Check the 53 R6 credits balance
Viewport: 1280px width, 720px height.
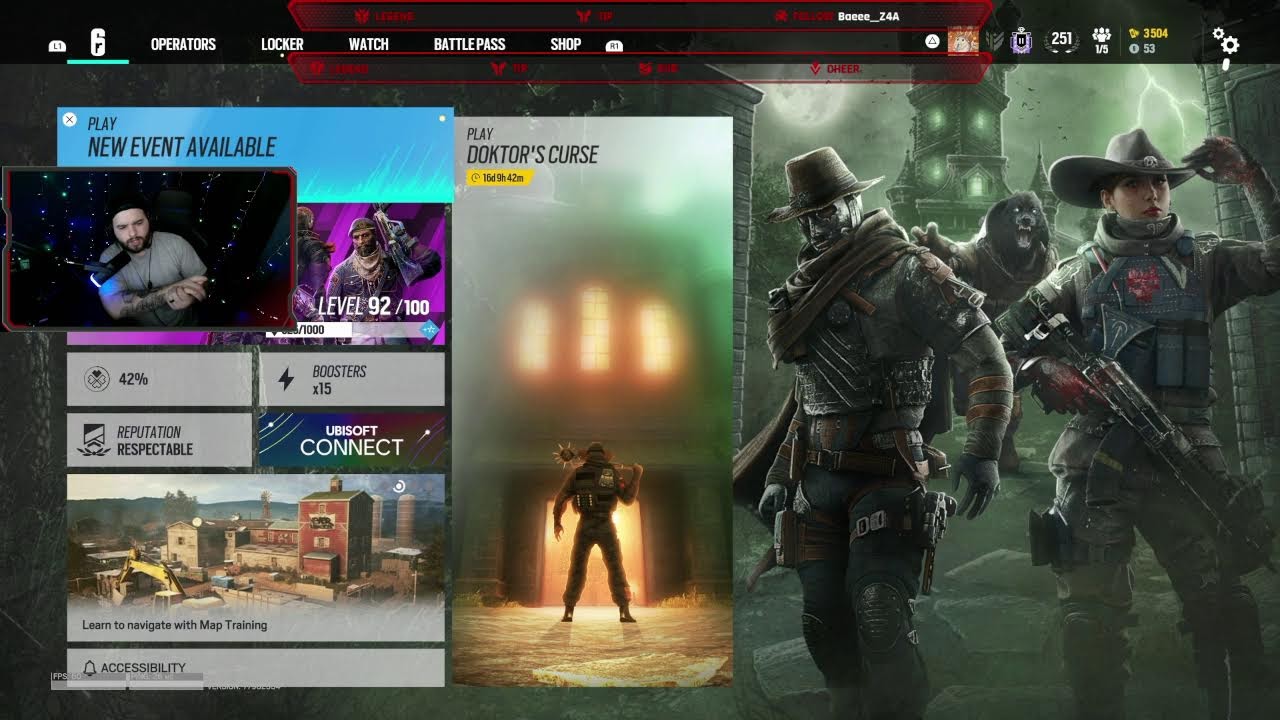coord(1142,48)
